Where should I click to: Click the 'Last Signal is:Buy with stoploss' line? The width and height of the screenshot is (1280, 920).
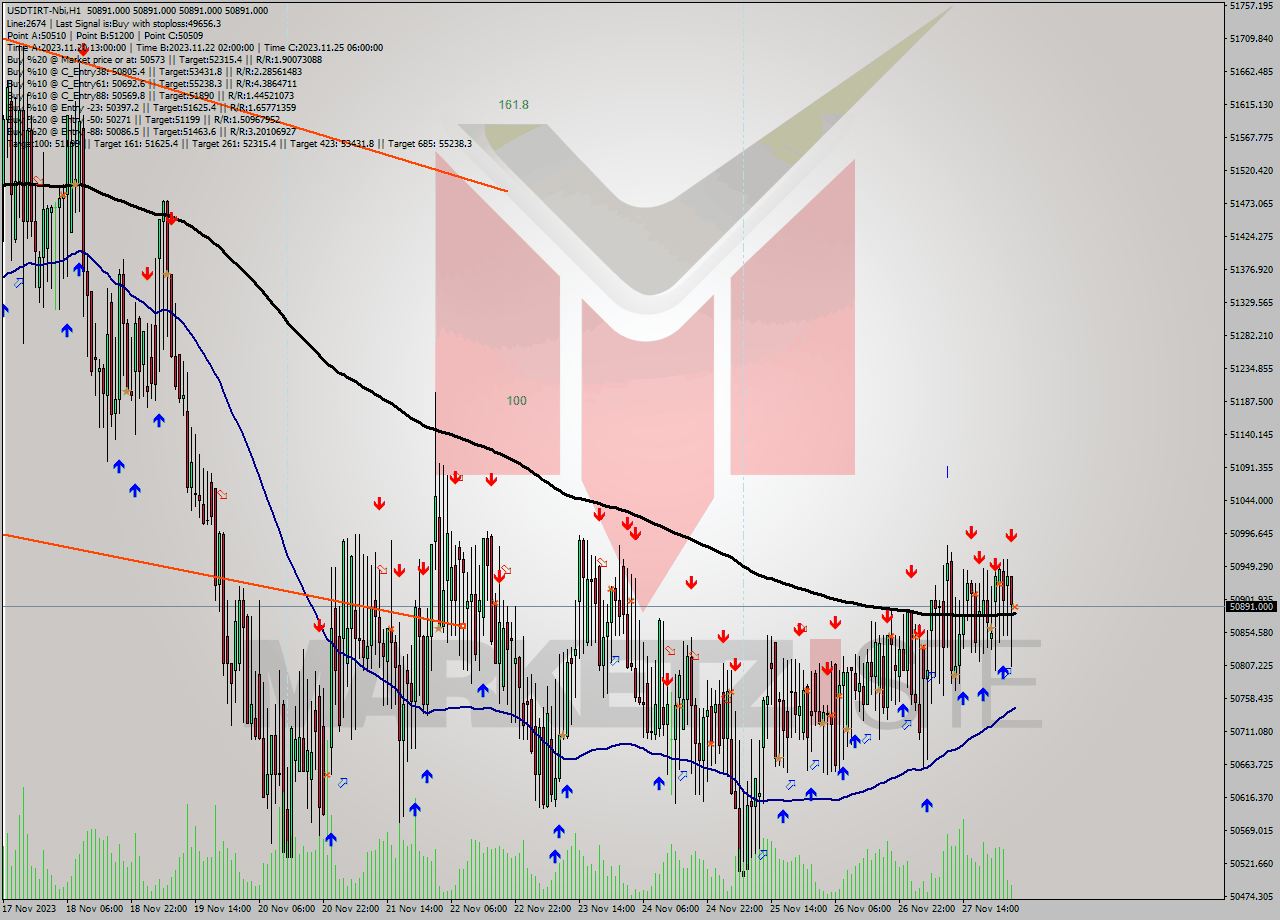114,23
